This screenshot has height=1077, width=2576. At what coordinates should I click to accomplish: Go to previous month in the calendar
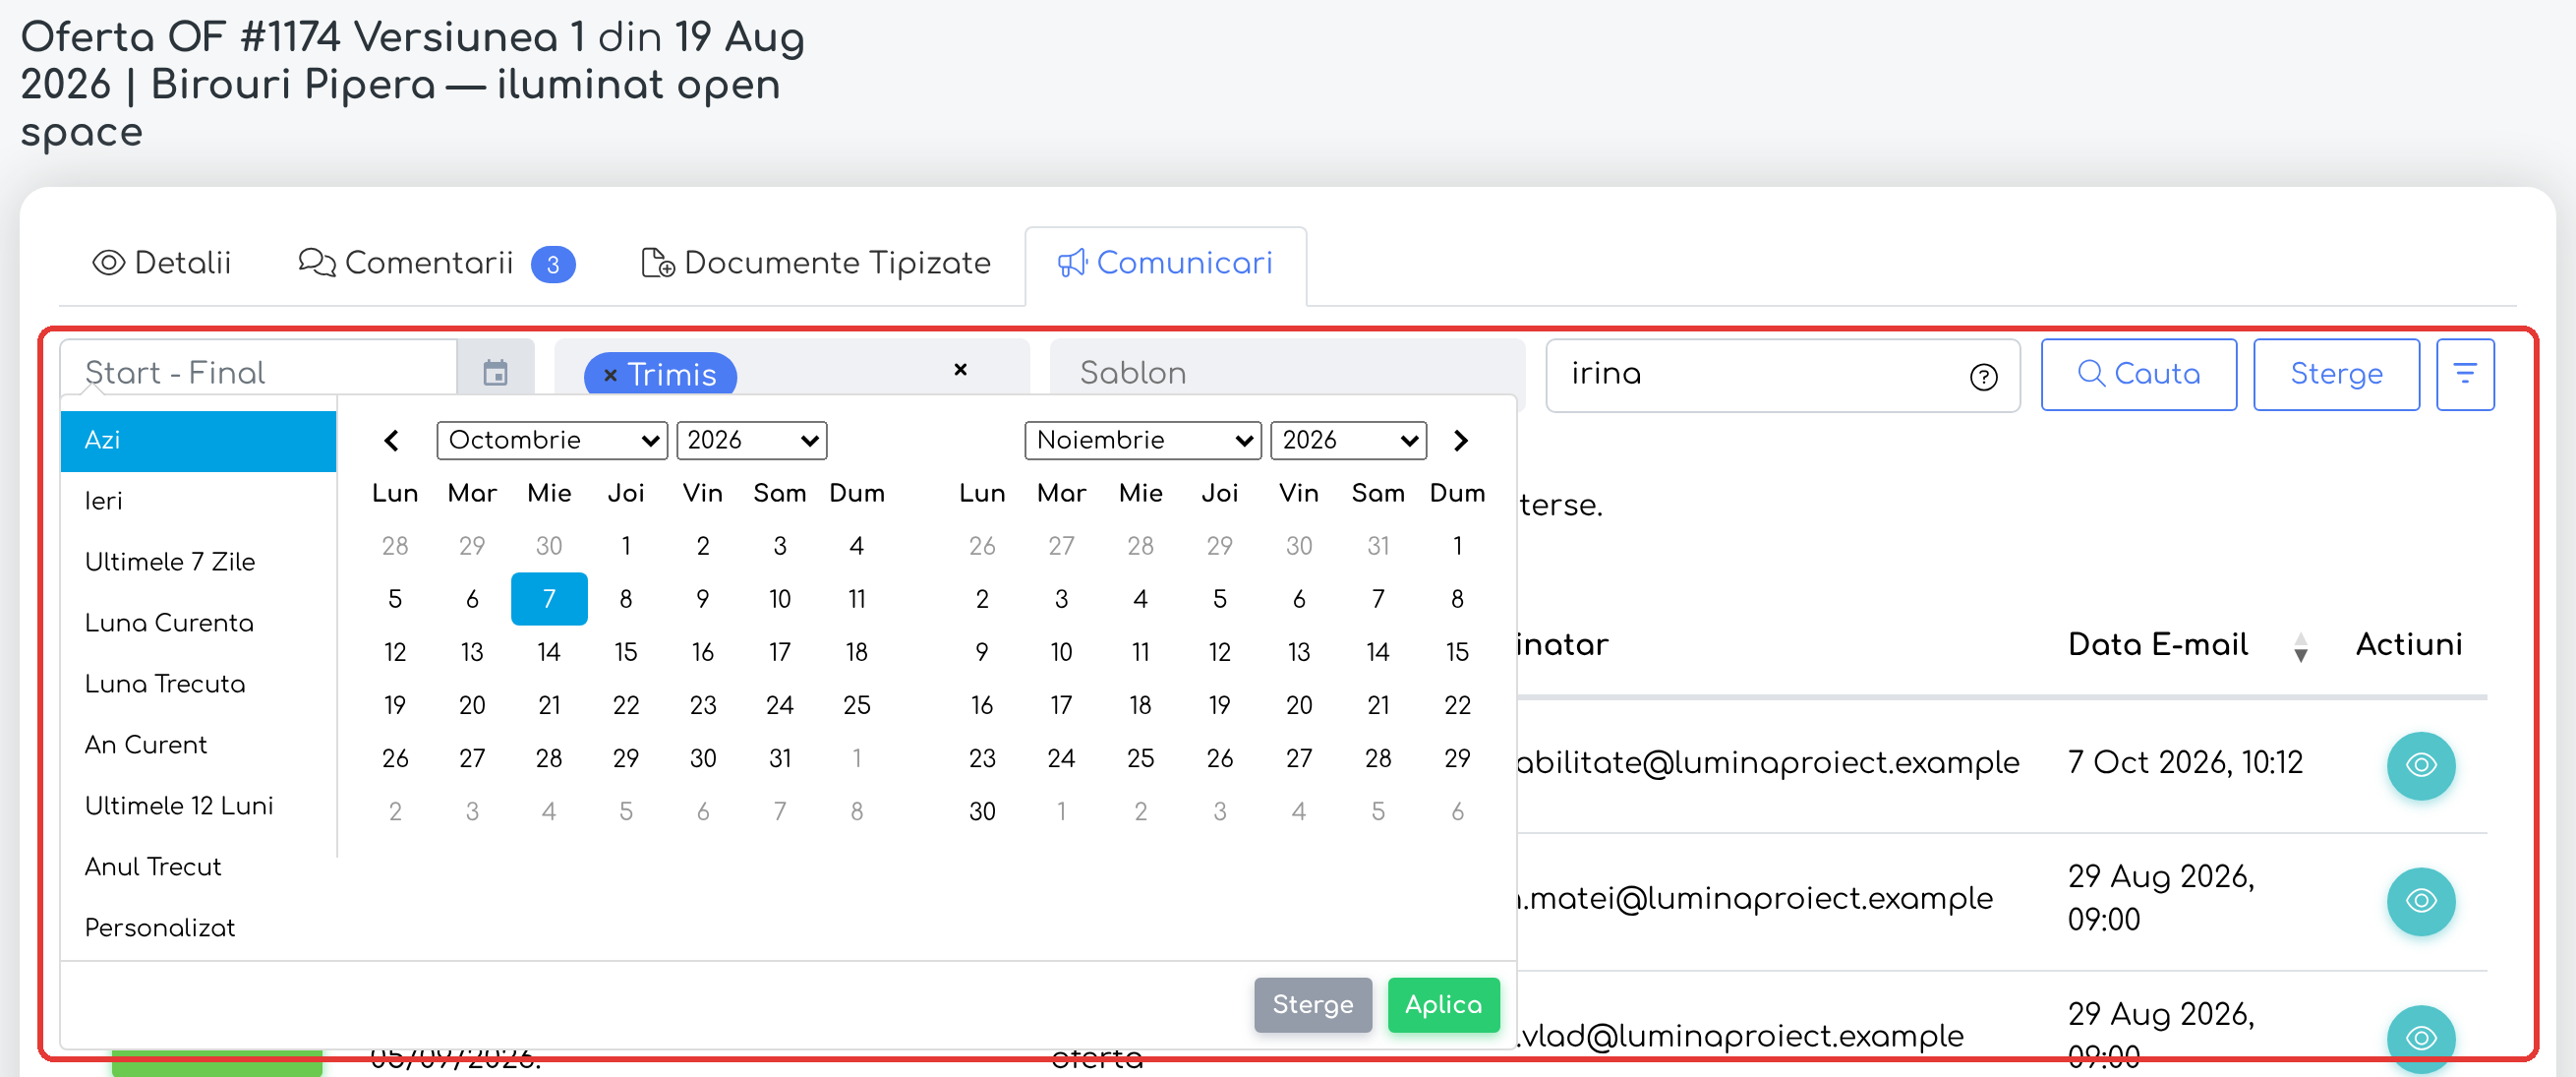tap(392, 441)
